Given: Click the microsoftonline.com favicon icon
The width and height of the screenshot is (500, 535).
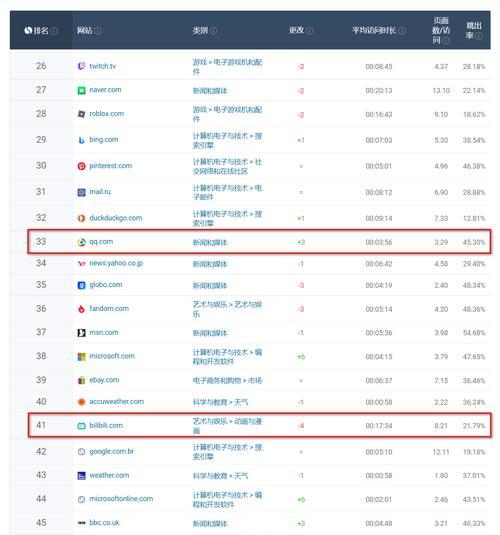Looking at the screenshot, I should point(81,499).
